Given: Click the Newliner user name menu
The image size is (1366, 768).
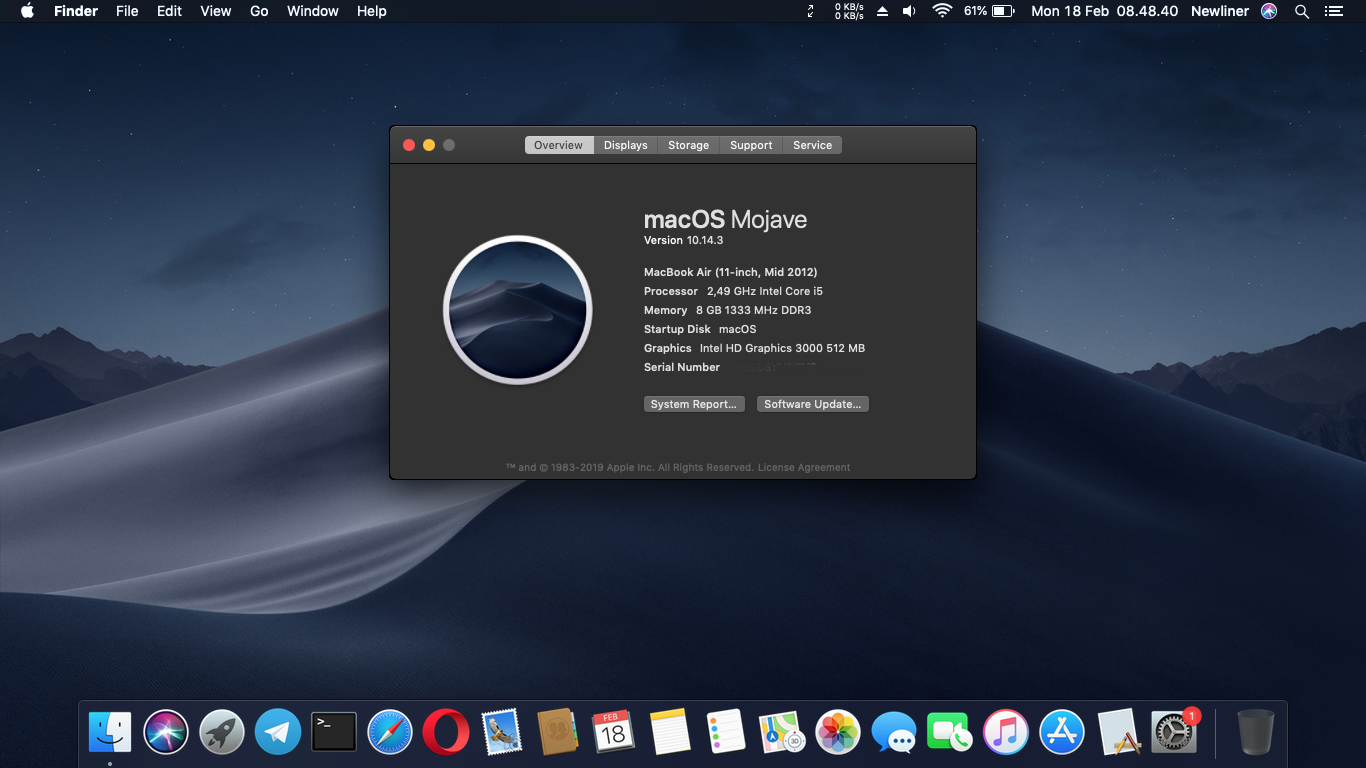Looking at the screenshot, I should click(x=1220, y=11).
